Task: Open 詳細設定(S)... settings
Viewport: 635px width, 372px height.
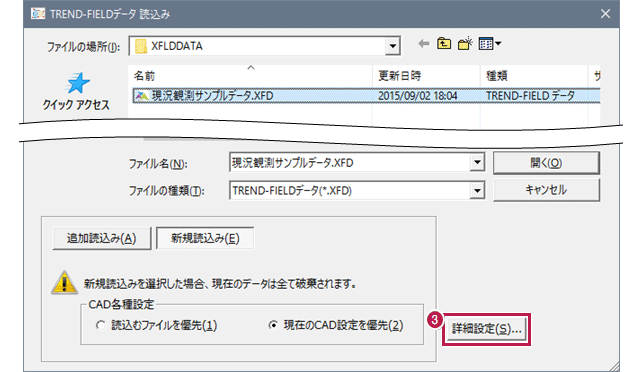Action: tap(486, 329)
